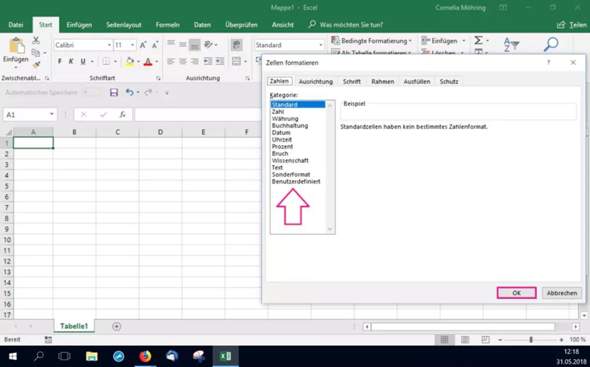Toggle italic formatting (K)
This screenshot has width=590, height=367.
71,61
